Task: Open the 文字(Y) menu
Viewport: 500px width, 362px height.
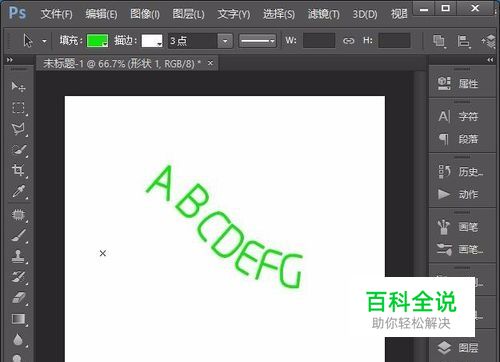Action: pos(233,14)
